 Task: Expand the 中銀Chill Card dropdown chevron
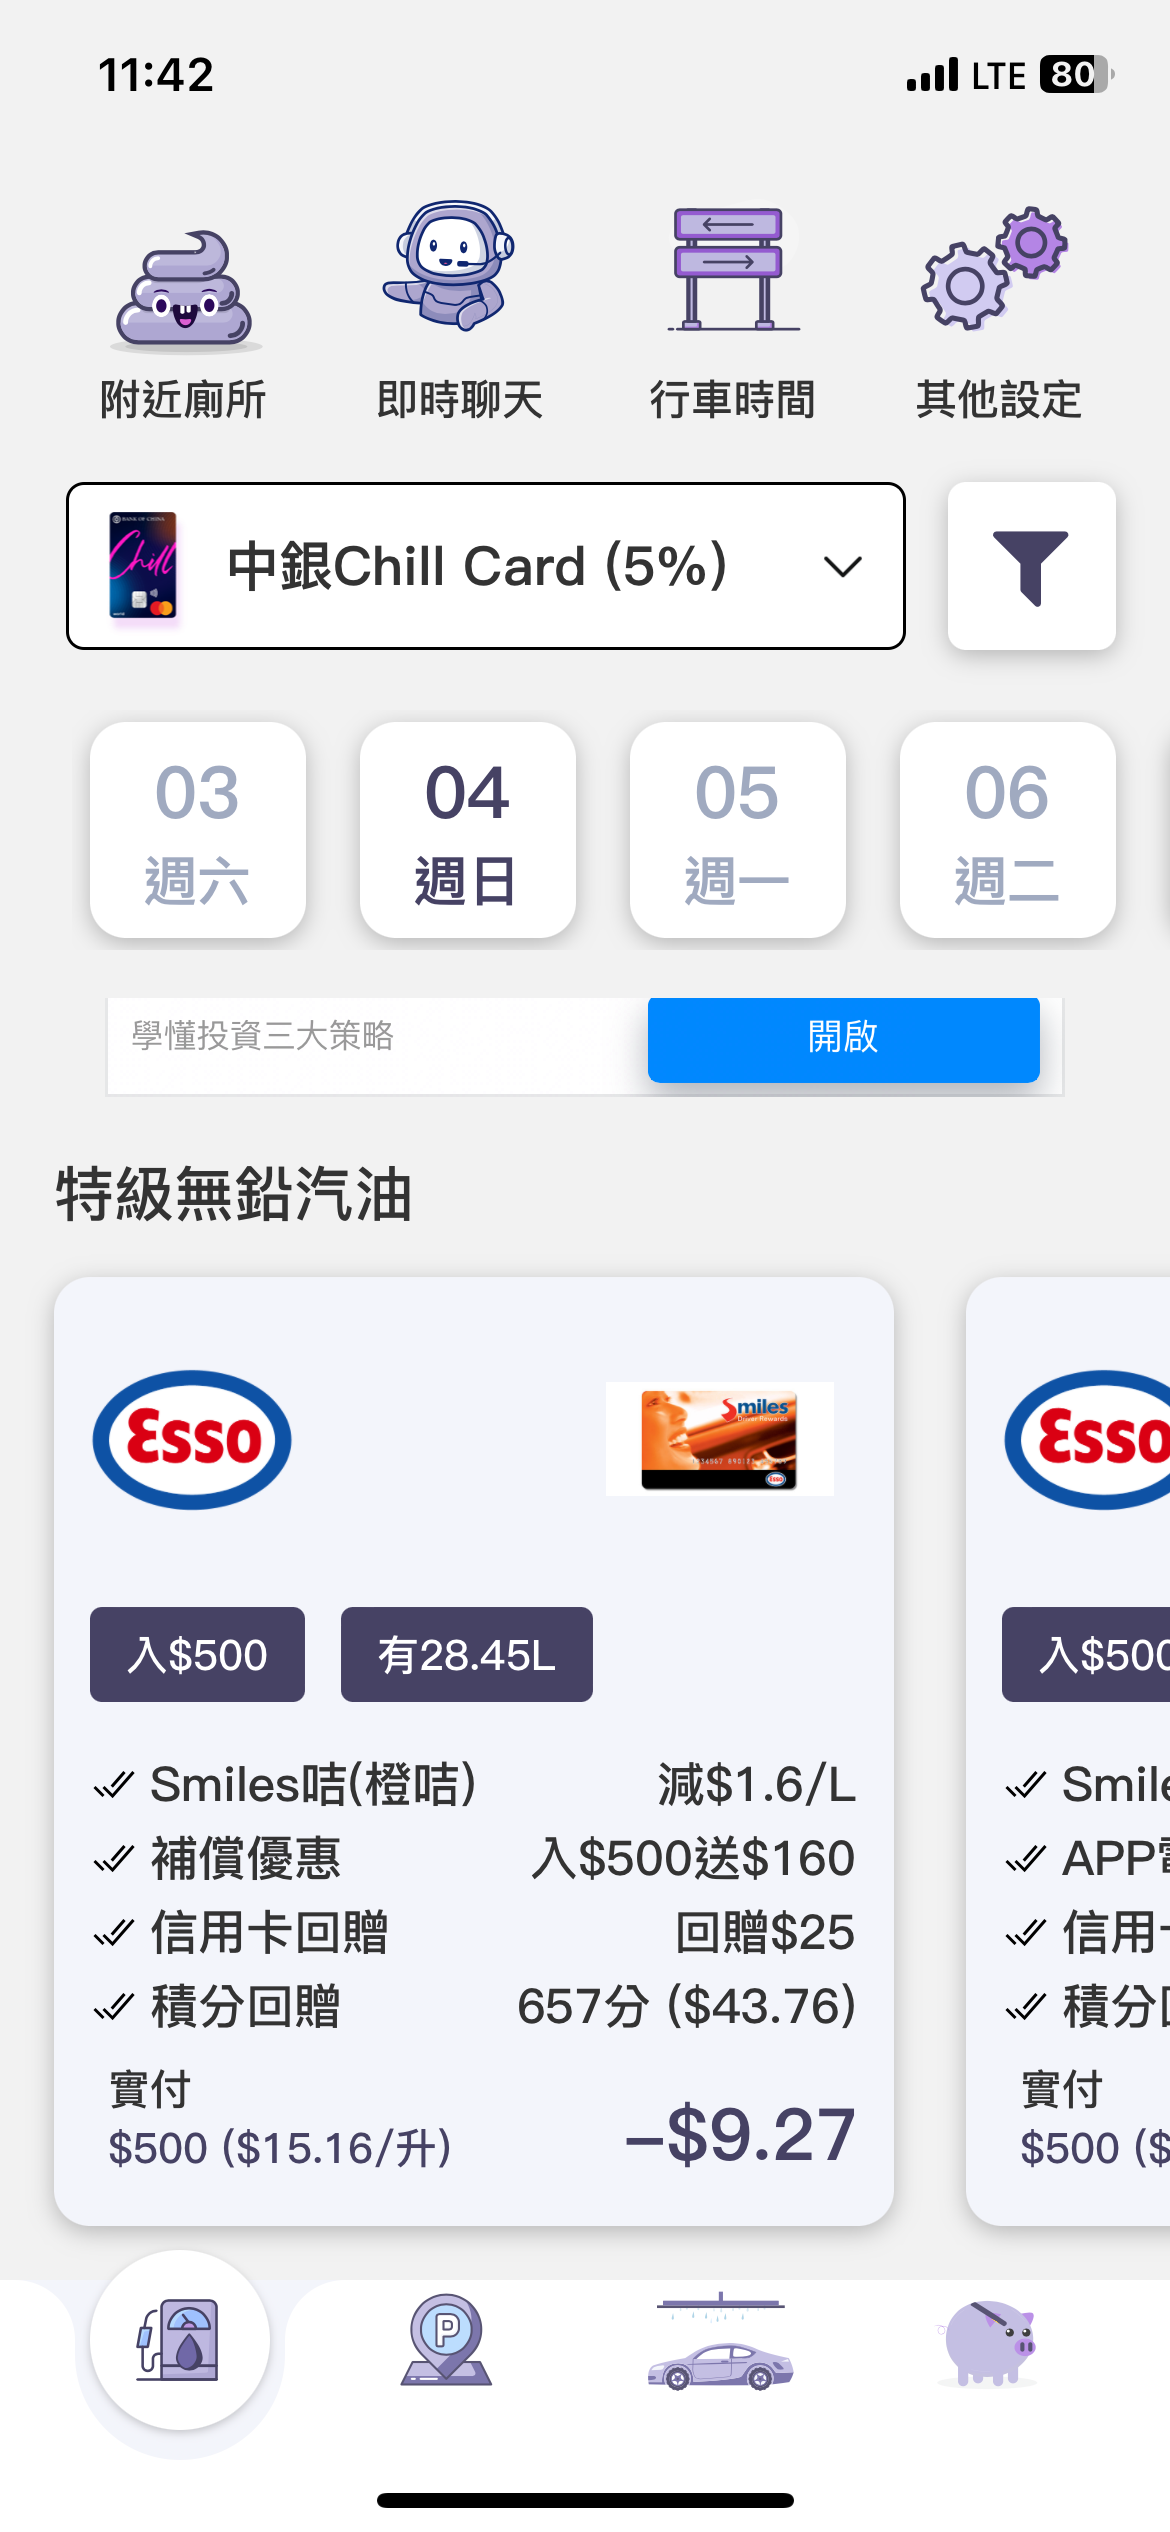842,567
